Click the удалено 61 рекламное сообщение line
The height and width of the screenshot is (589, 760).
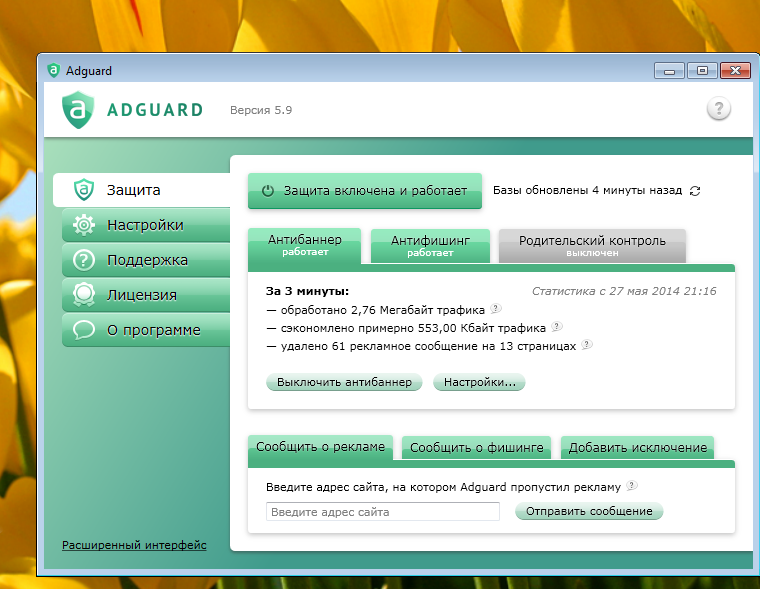tap(421, 346)
